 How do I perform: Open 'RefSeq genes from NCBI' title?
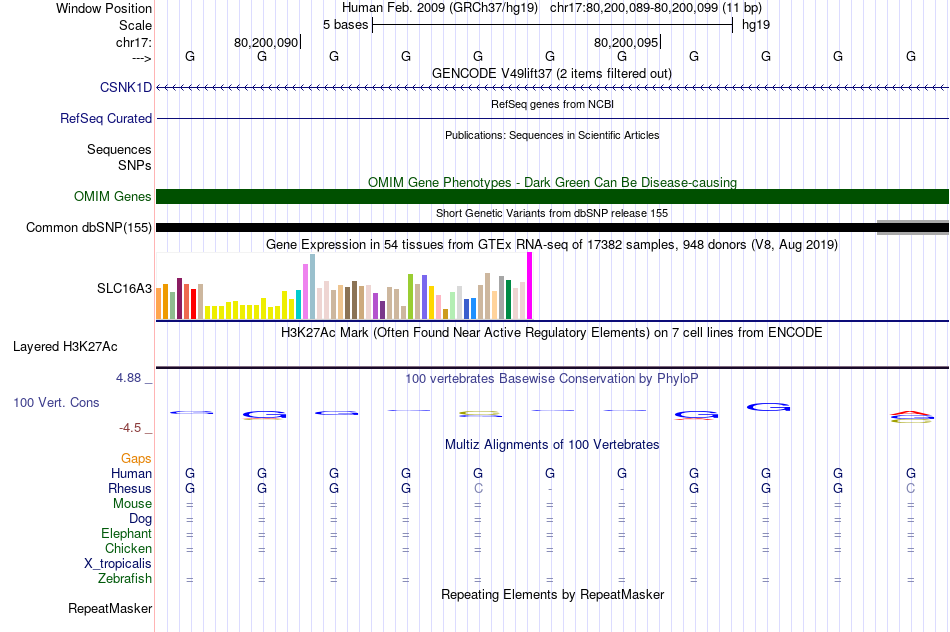[553, 104]
